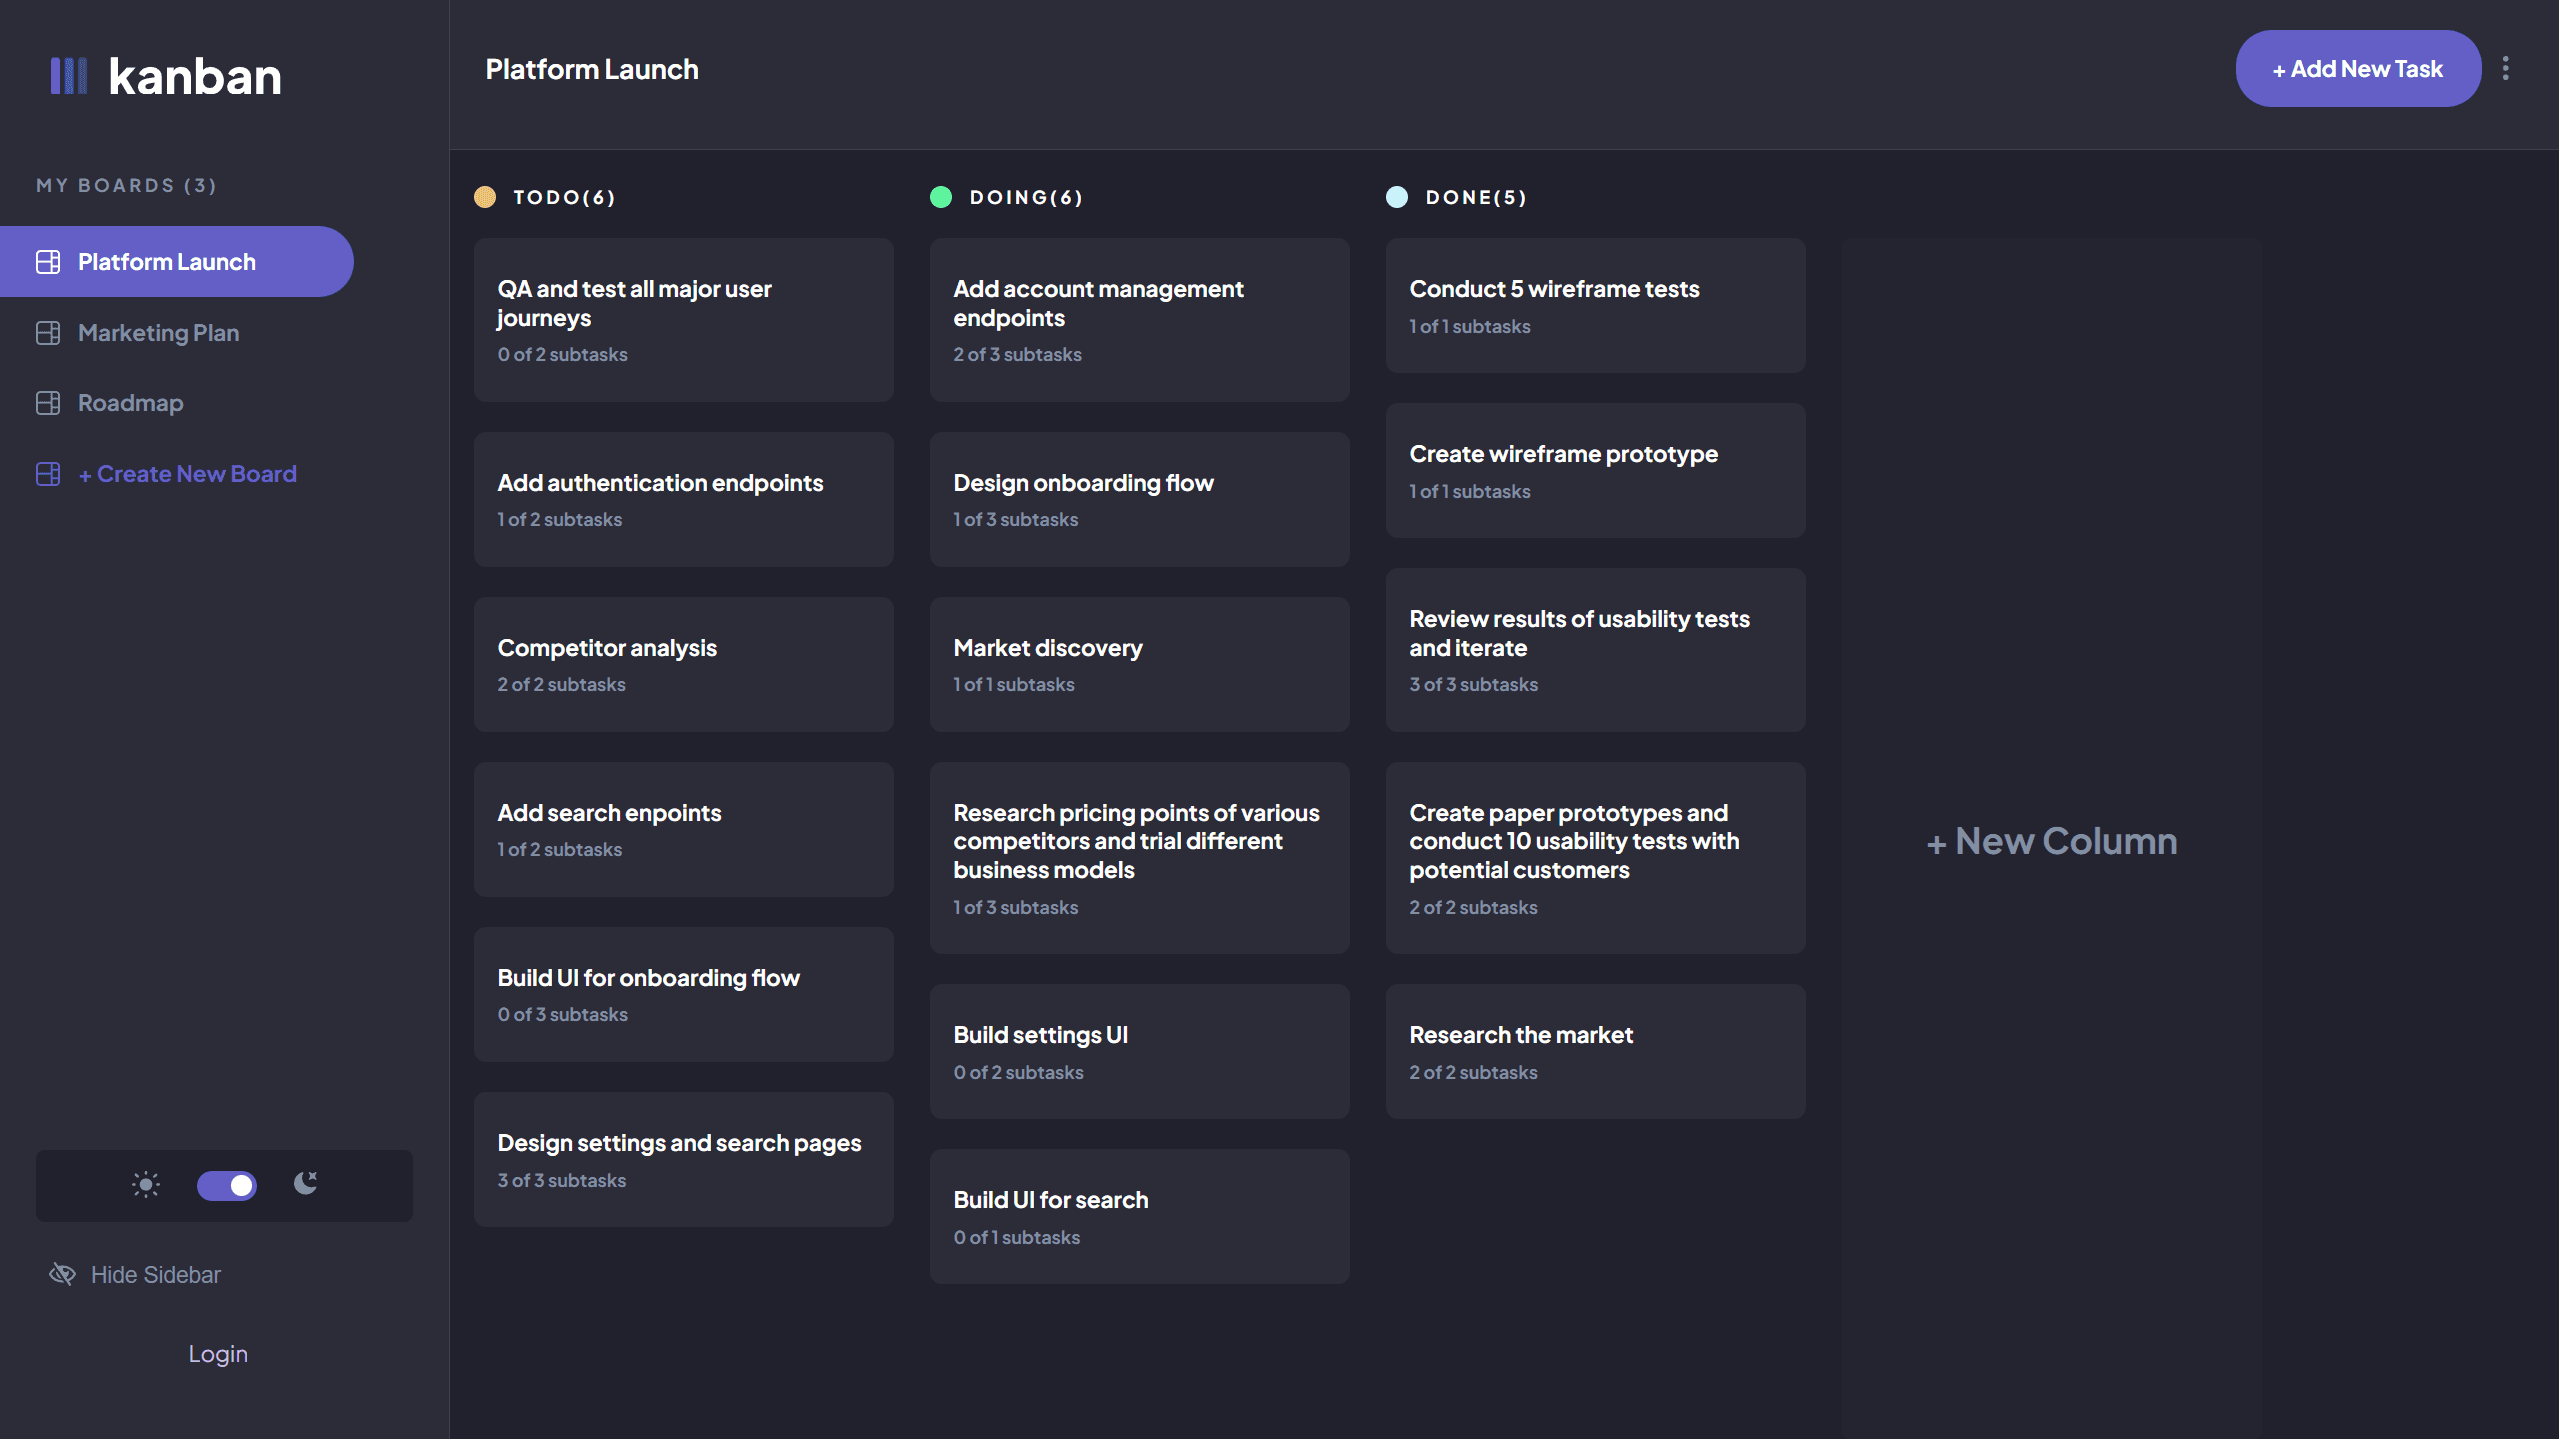The image size is (2559, 1439).
Task: Open the Build UI for onboarding flow card
Action: pos(684,995)
